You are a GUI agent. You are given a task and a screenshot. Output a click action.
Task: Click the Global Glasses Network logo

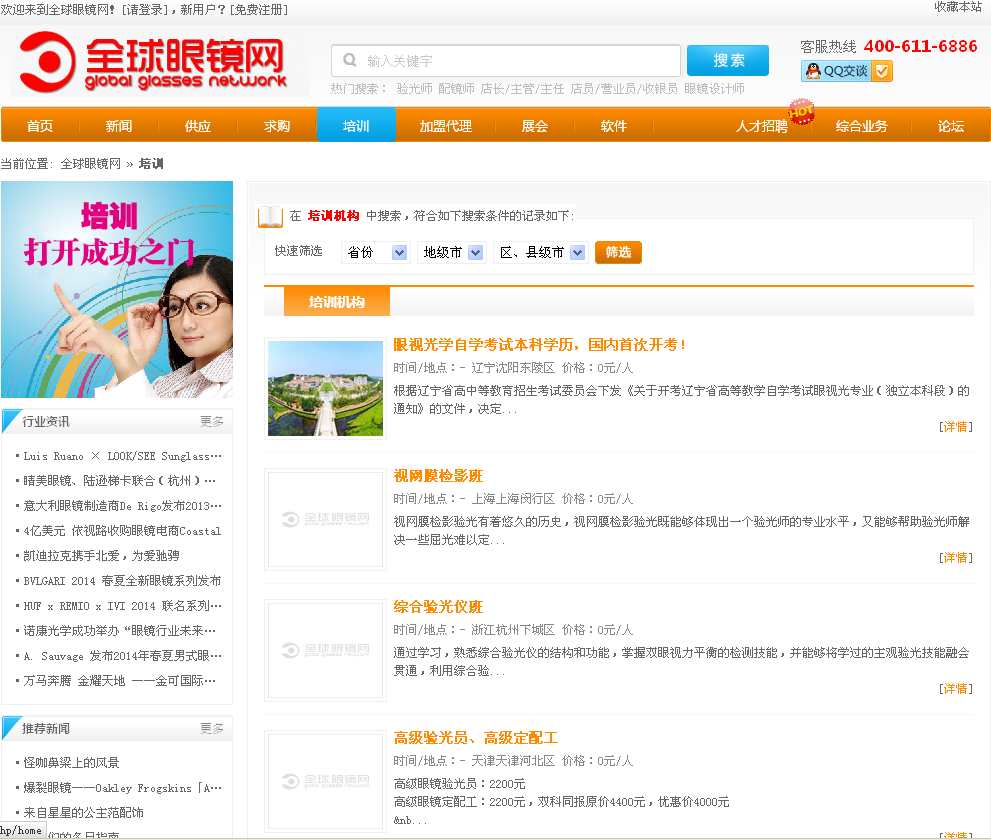155,63
